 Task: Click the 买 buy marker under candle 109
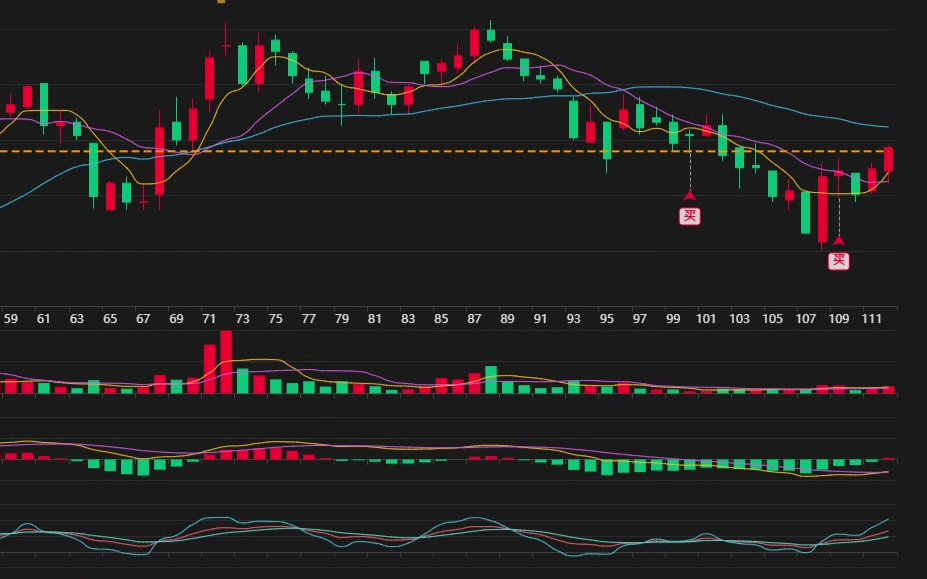coord(839,261)
